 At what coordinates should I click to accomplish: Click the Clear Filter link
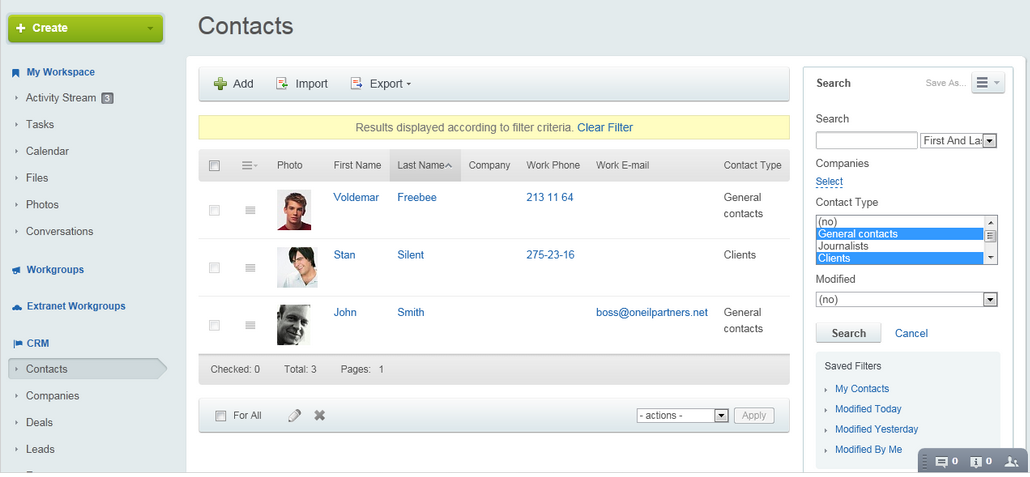click(605, 127)
